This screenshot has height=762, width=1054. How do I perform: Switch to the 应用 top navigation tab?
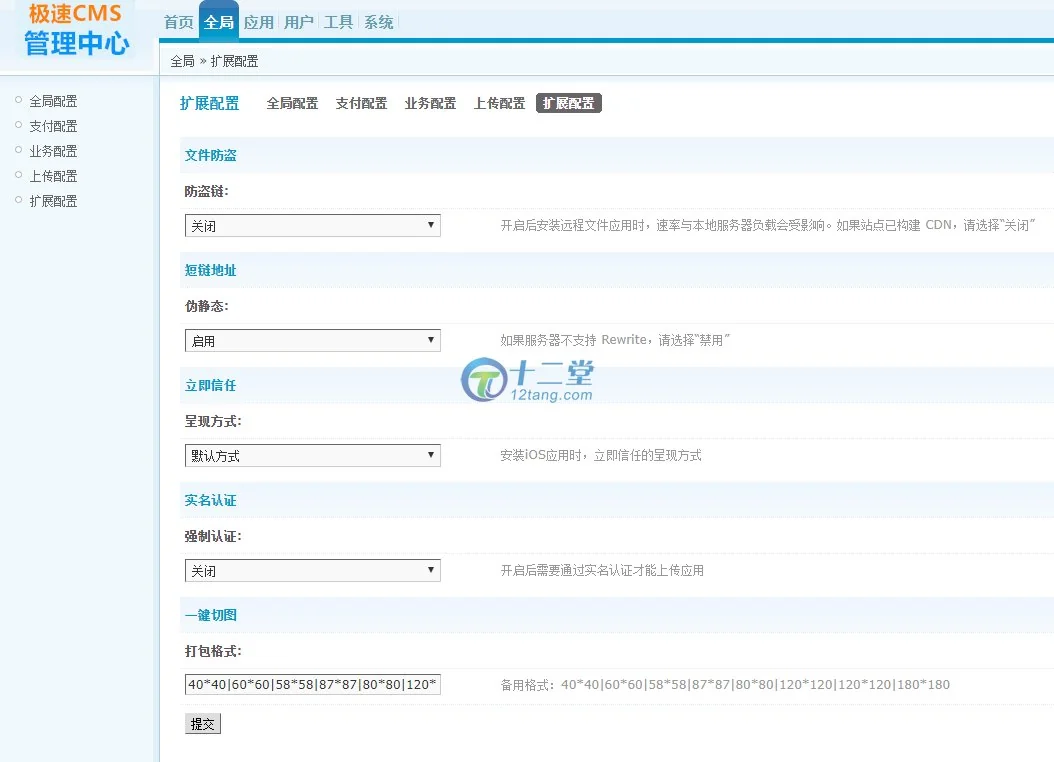tap(259, 22)
